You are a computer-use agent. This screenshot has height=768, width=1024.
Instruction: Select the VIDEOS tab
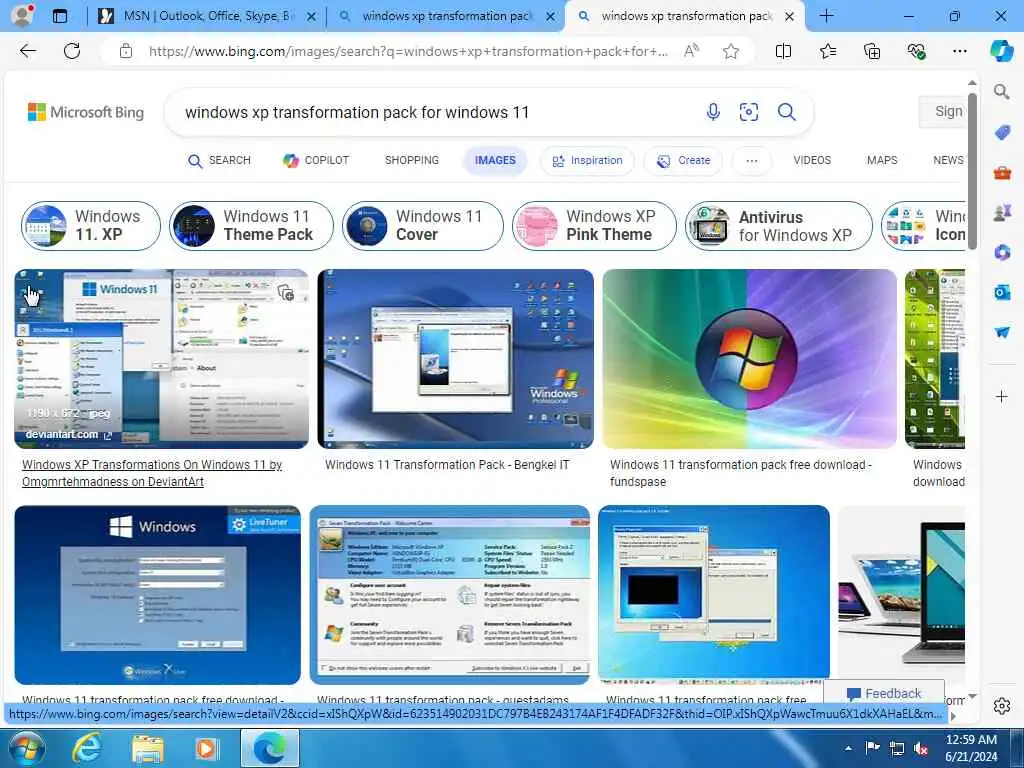[812, 161]
